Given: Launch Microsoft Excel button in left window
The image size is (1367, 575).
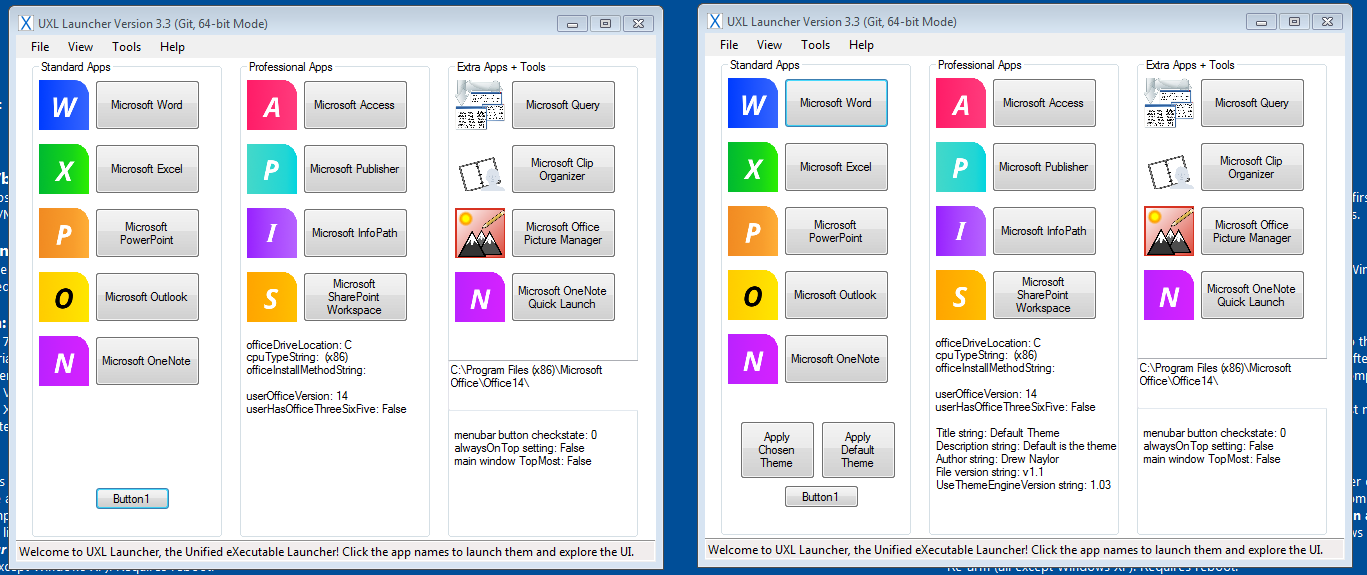Looking at the screenshot, I should click(147, 169).
